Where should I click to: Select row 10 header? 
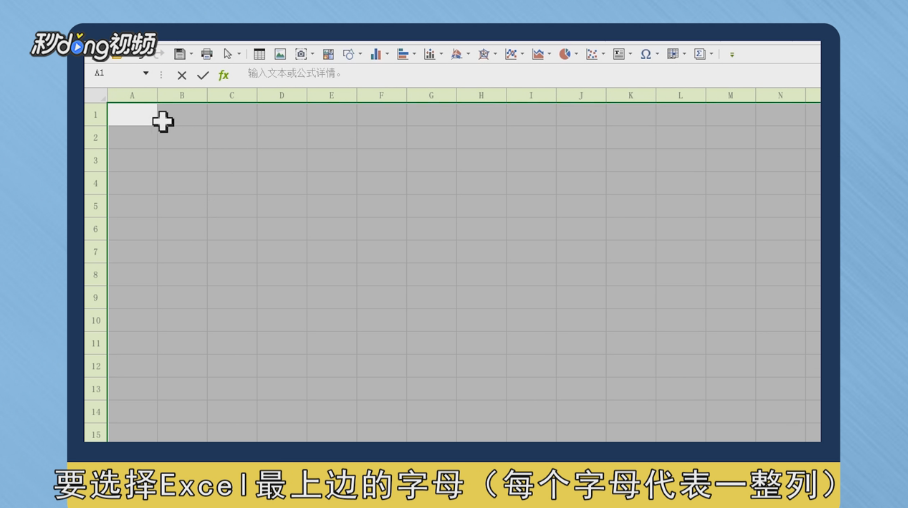[x=96, y=320]
